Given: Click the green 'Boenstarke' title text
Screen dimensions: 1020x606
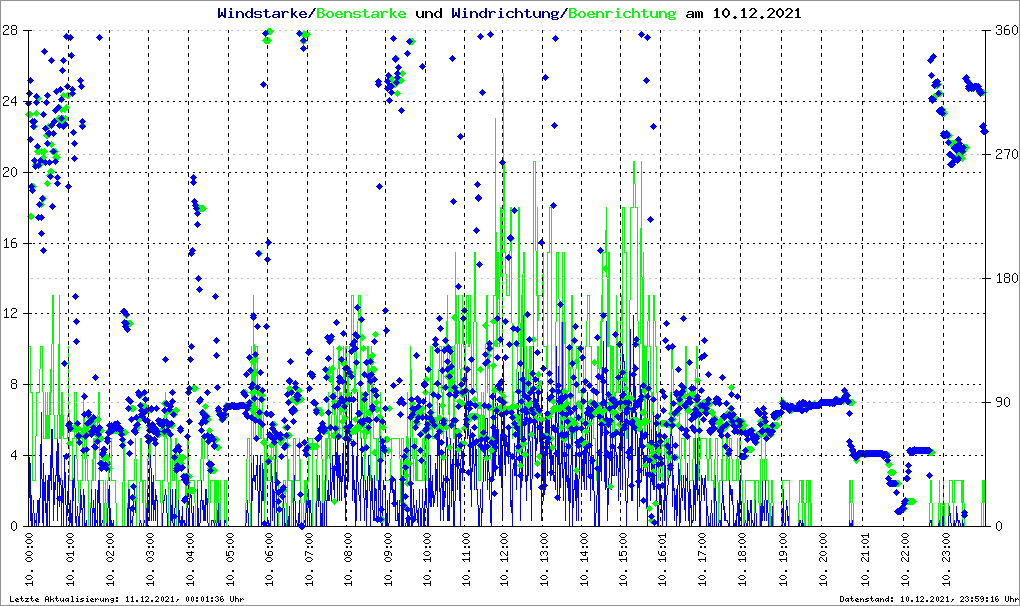Looking at the screenshot, I should [361, 14].
